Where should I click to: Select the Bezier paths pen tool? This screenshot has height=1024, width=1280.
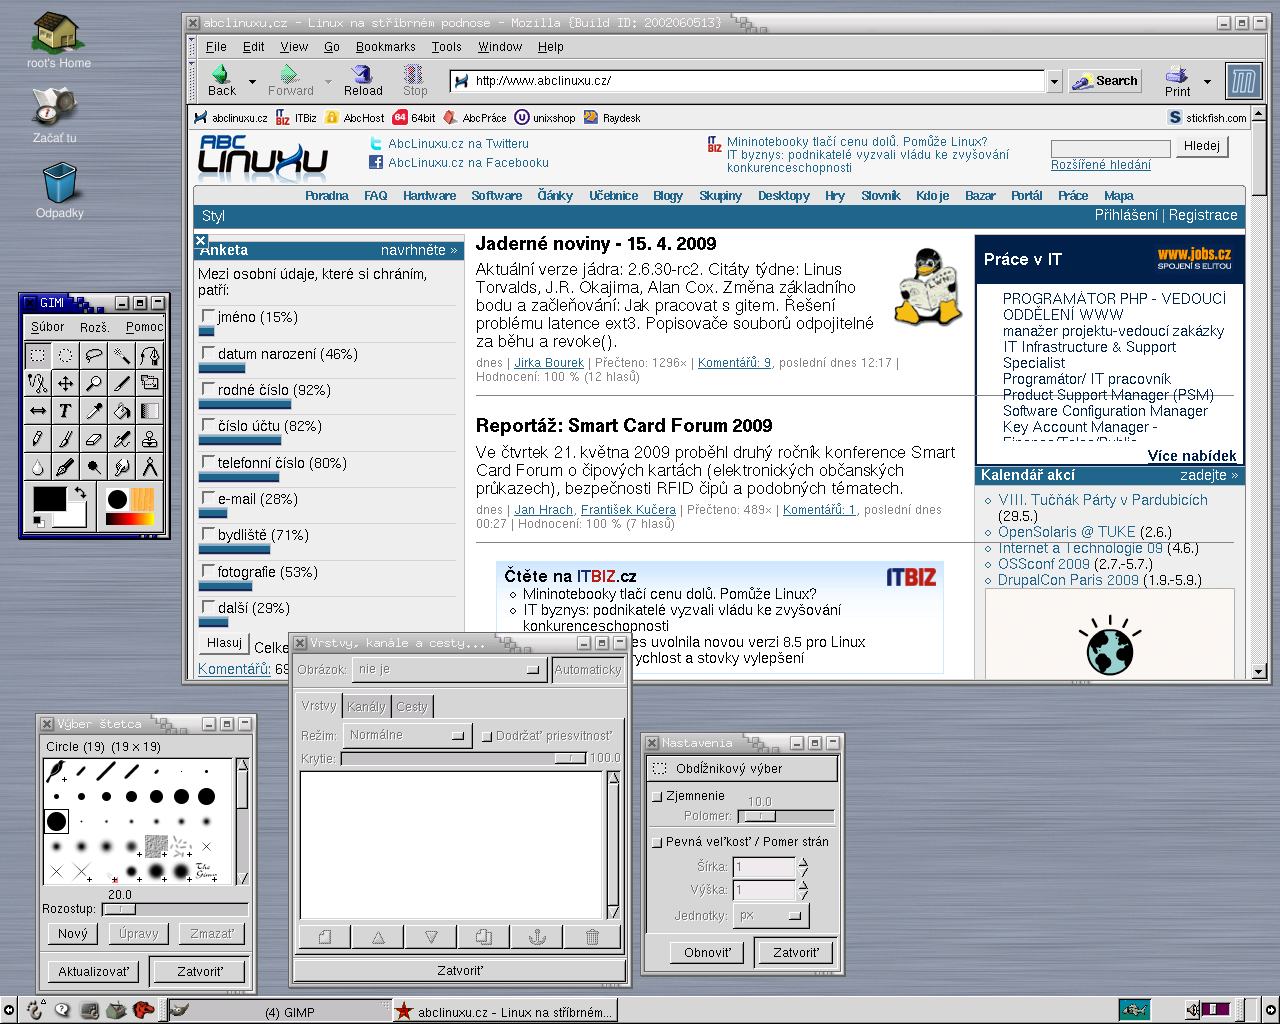click(149, 355)
